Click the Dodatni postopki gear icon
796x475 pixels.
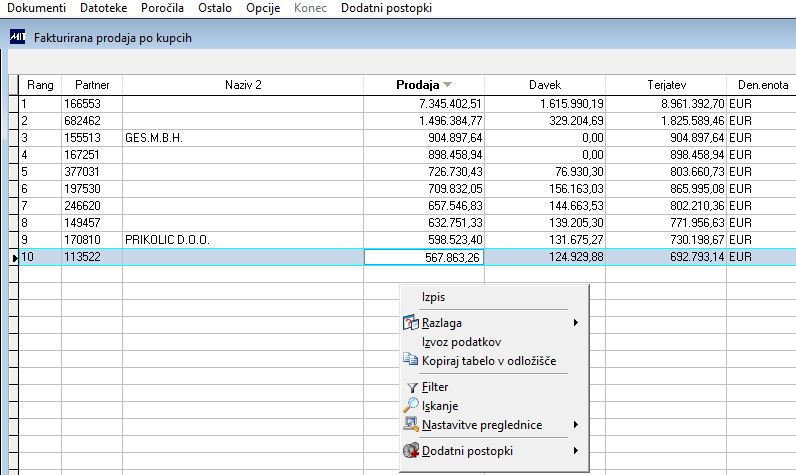point(411,450)
